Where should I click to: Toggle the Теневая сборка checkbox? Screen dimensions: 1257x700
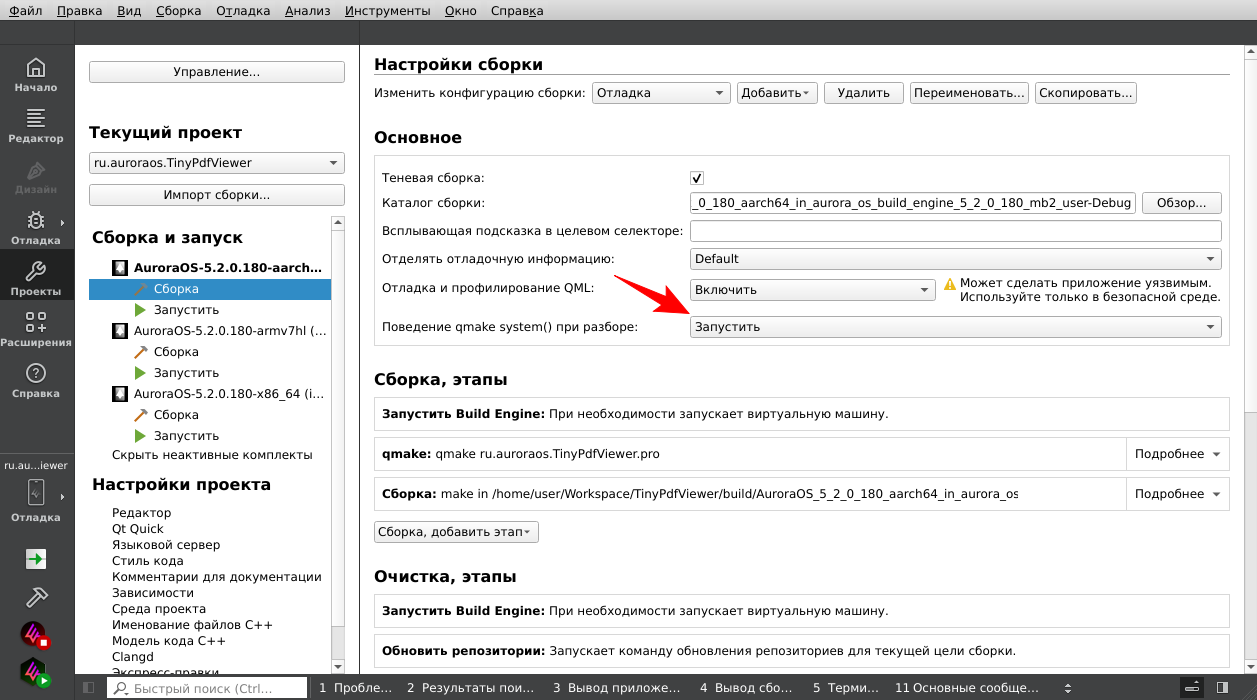coord(696,177)
